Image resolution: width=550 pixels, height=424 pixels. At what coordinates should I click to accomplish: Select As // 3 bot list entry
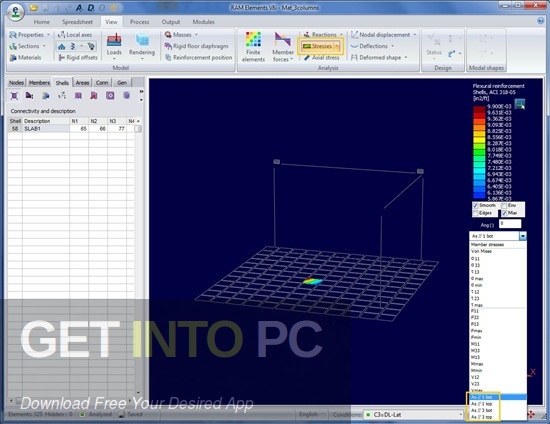point(498,410)
